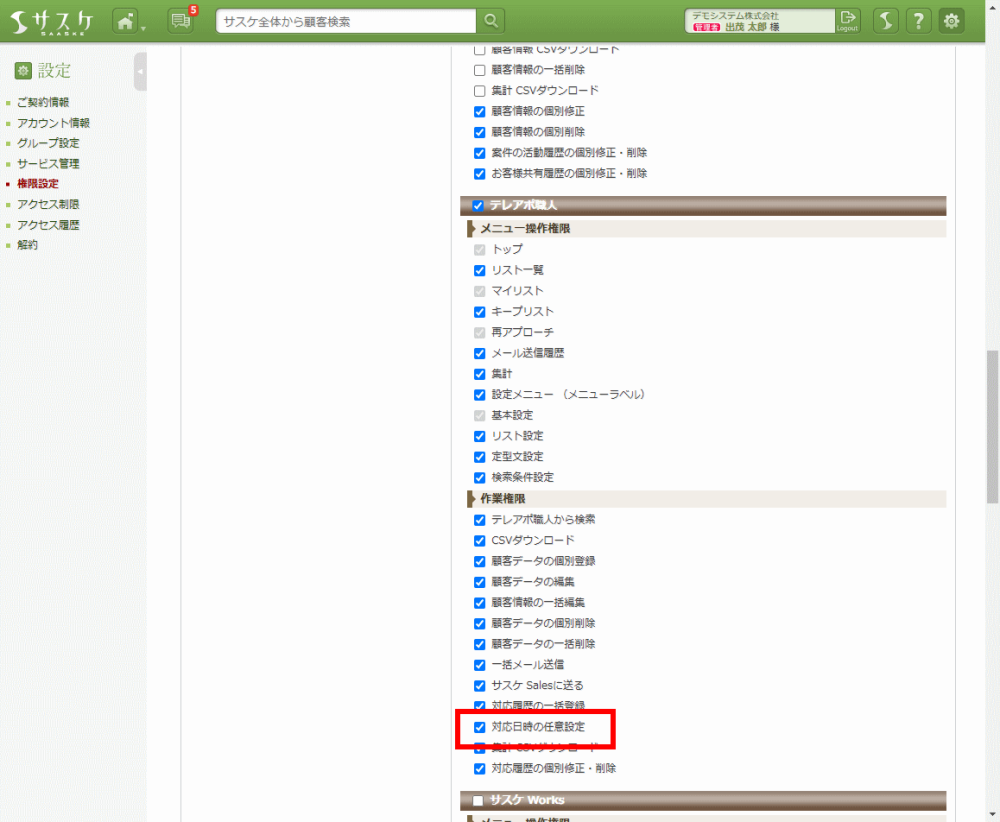Focus the サスケ全体から顧客検索 search field
The width and height of the screenshot is (1000, 822).
pos(346,21)
